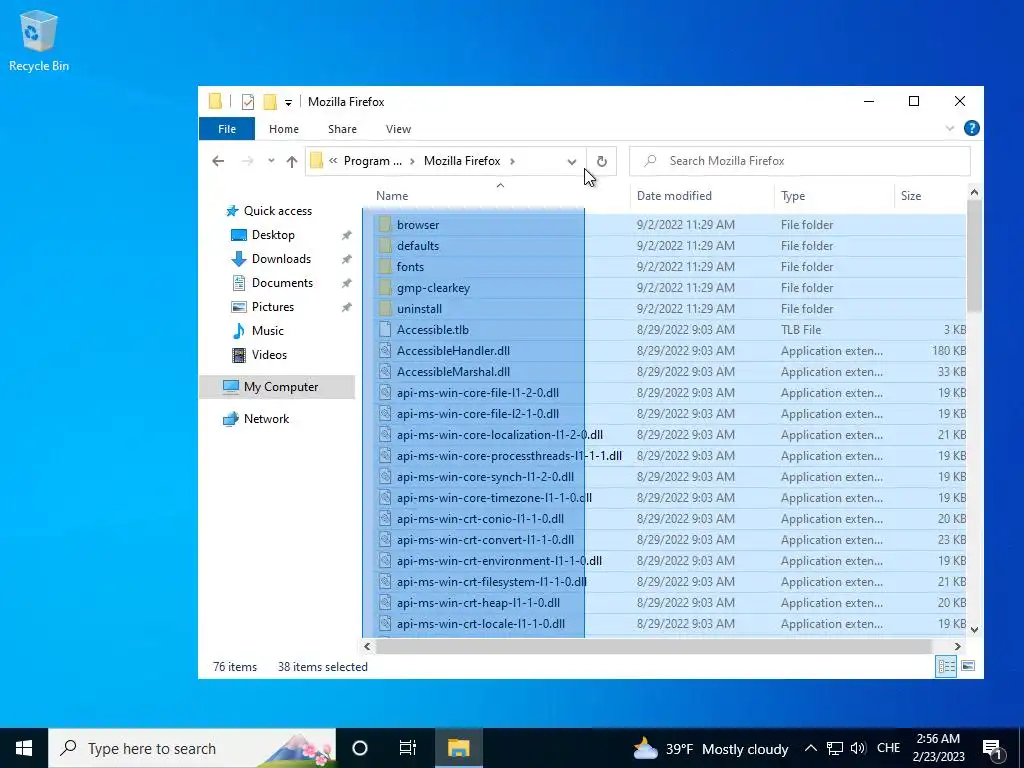This screenshot has height=768, width=1024.
Task: Sort by the Type column header
Action: [x=793, y=196]
